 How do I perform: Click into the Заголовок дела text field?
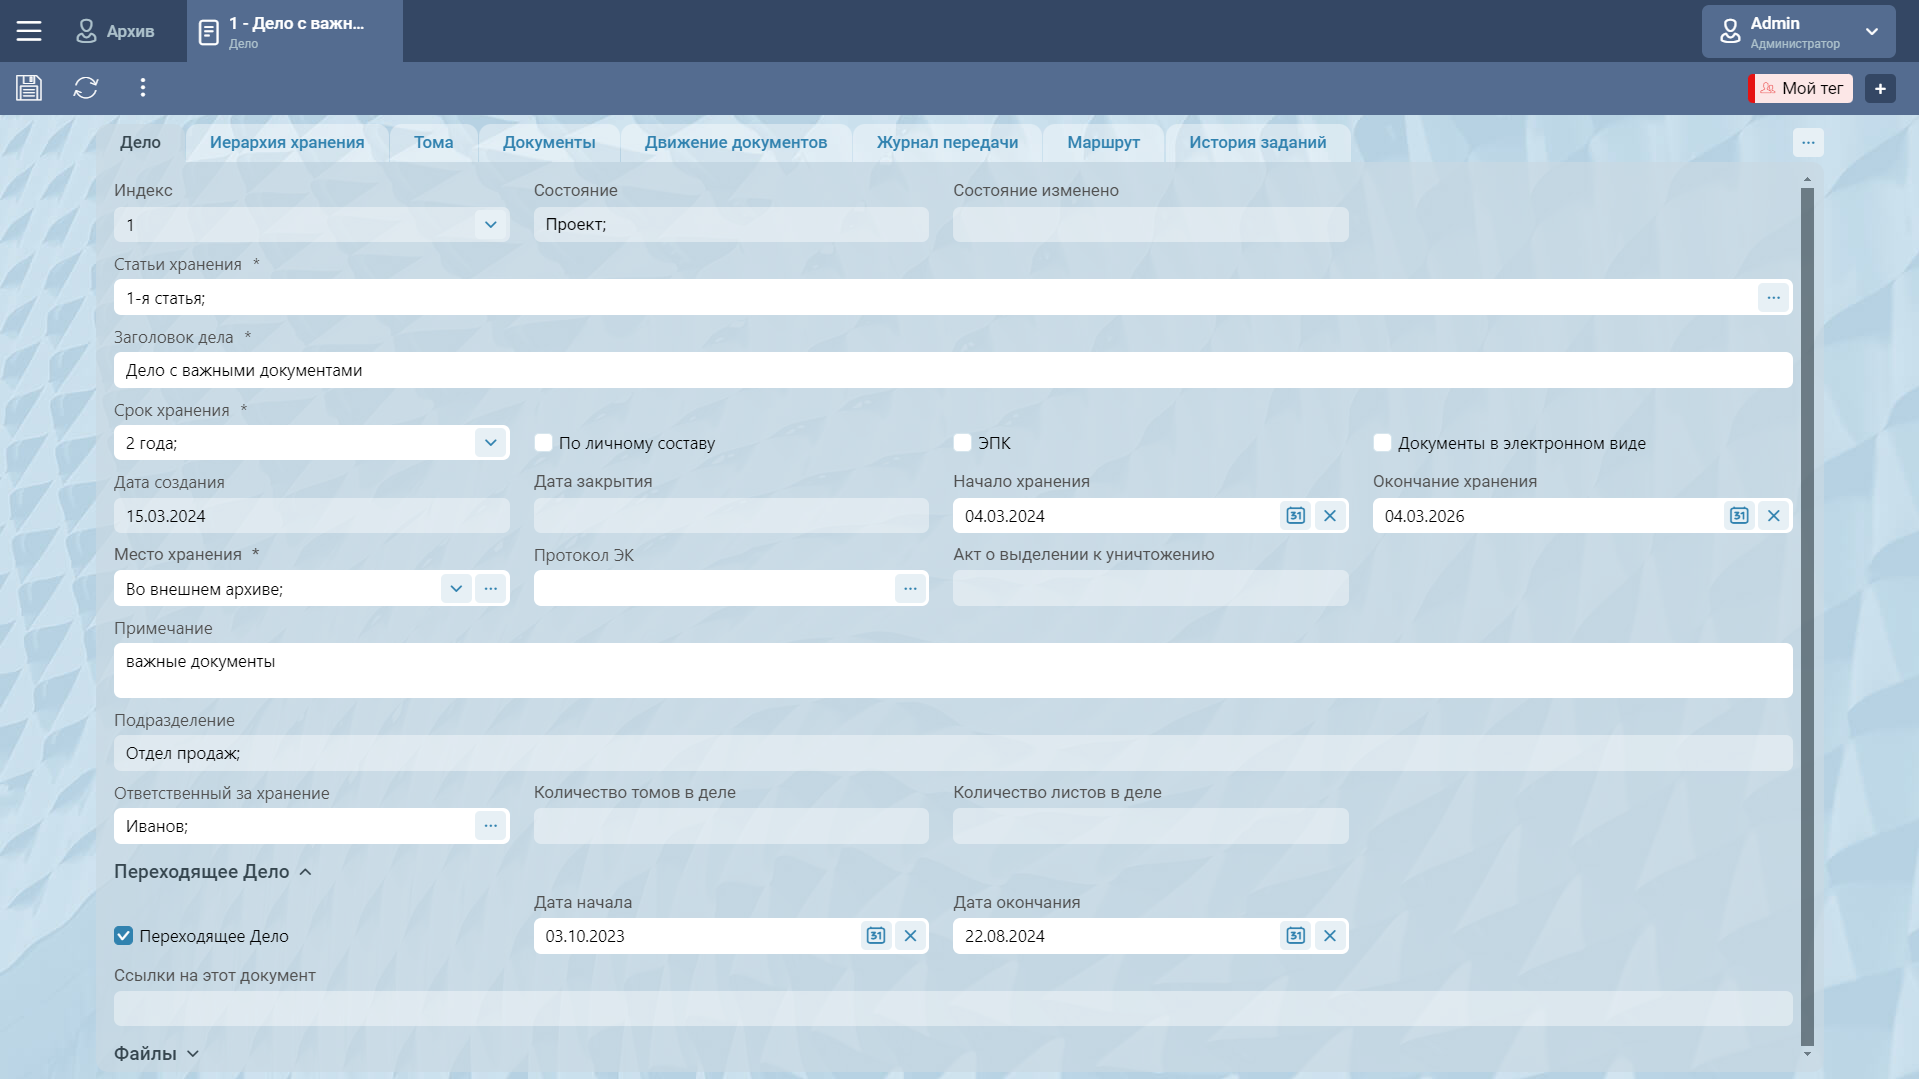pos(952,371)
